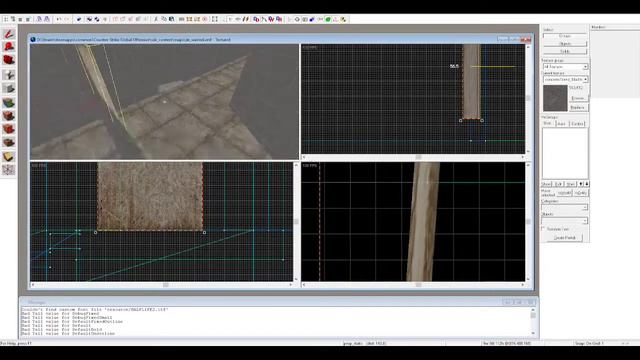Click the current texture preview thumbnail
Image resolution: width=640 pixels, height=360 pixels.
pos(555,98)
